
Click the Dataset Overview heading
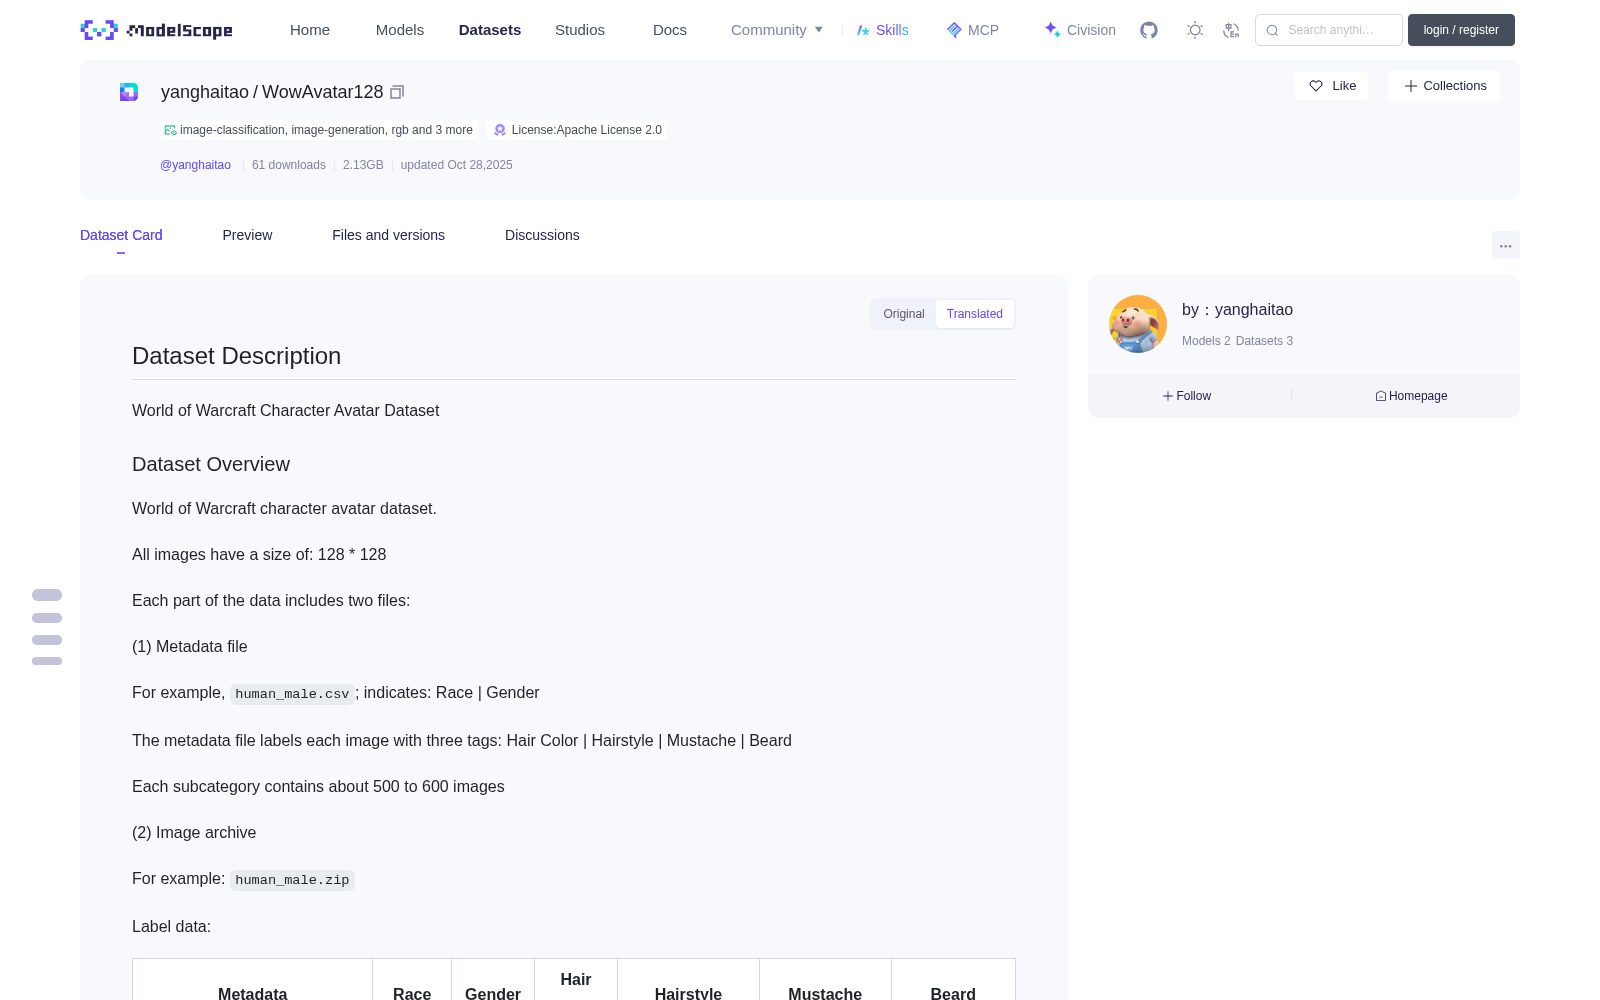coord(211,464)
